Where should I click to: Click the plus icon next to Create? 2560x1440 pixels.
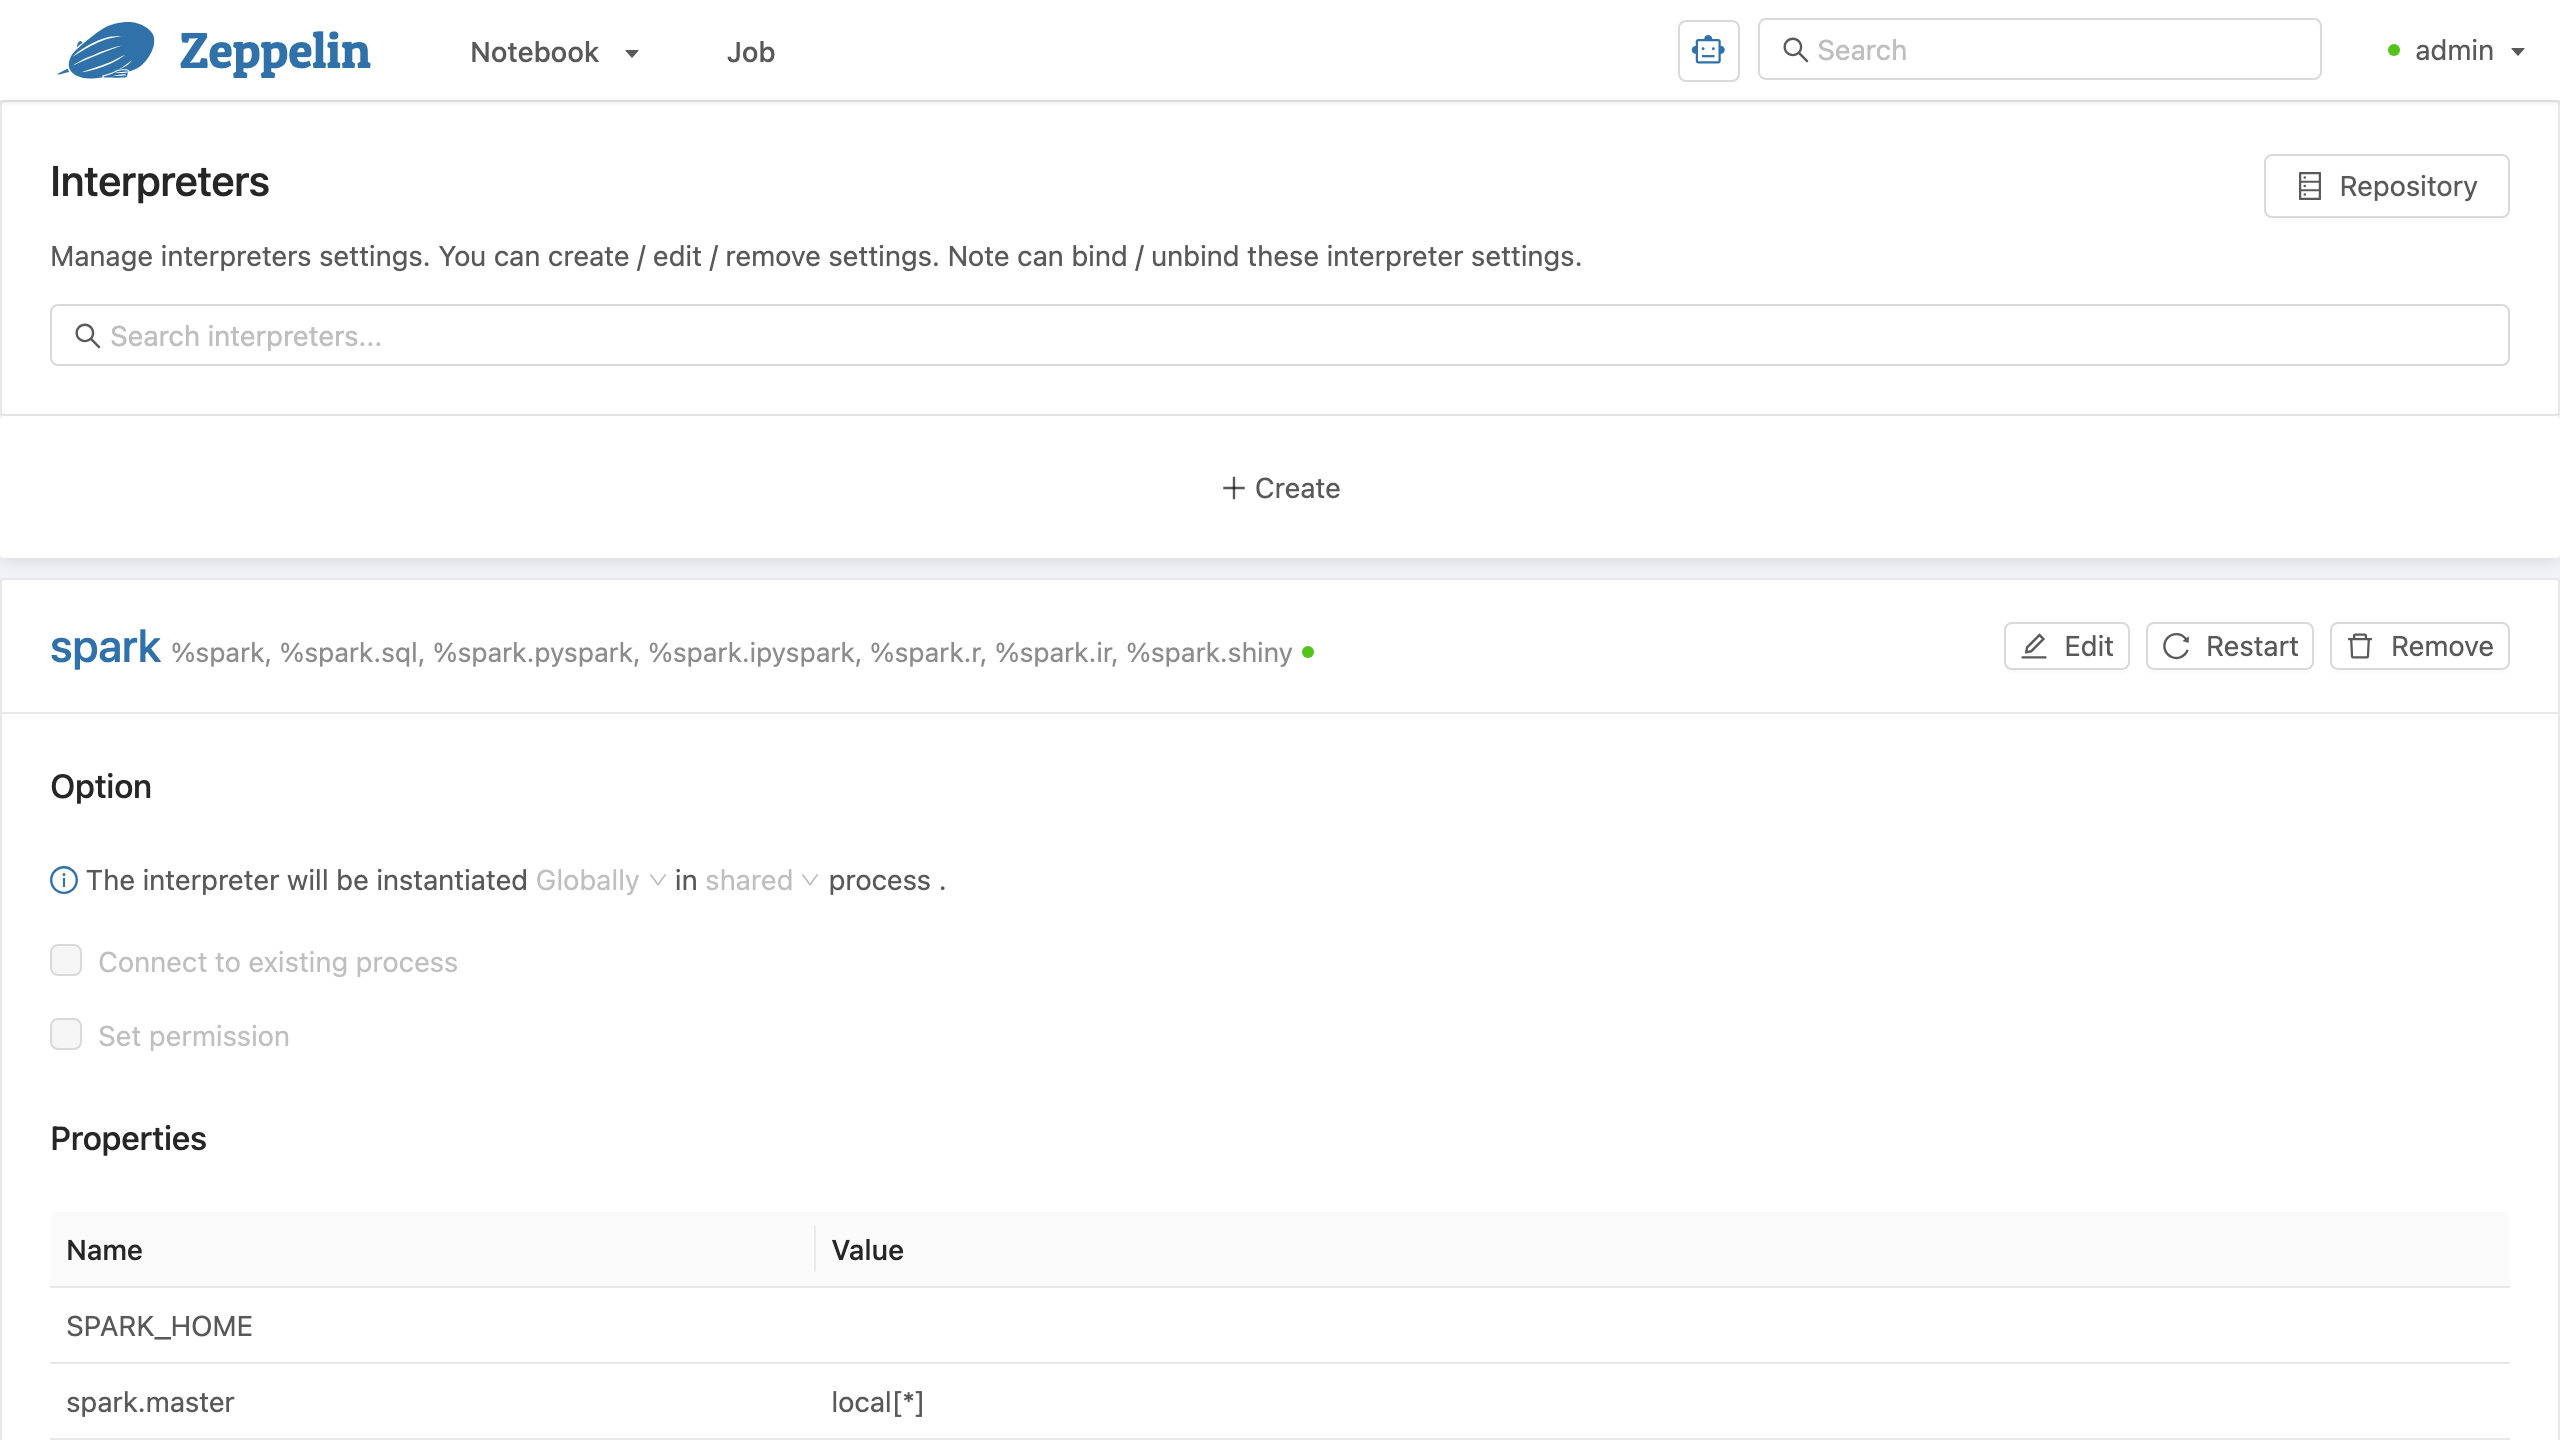[x=1233, y=488]
